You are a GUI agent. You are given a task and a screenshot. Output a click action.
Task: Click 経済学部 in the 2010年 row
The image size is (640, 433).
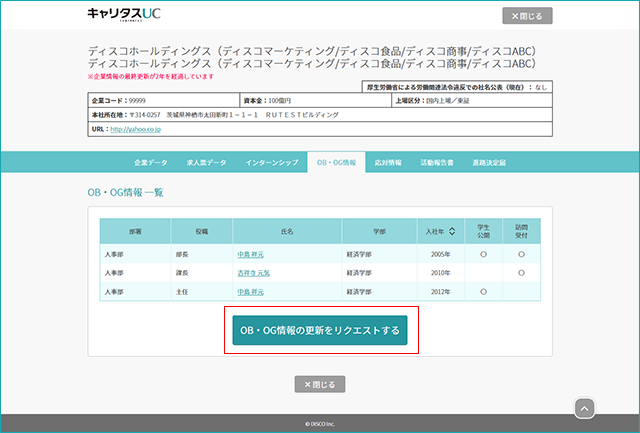click(x=359, y=273)
